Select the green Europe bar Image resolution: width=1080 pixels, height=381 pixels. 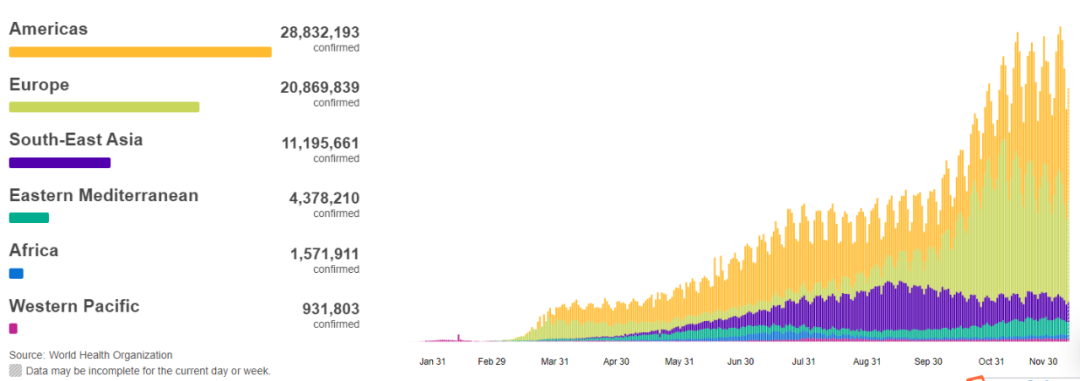pos(104,107)
